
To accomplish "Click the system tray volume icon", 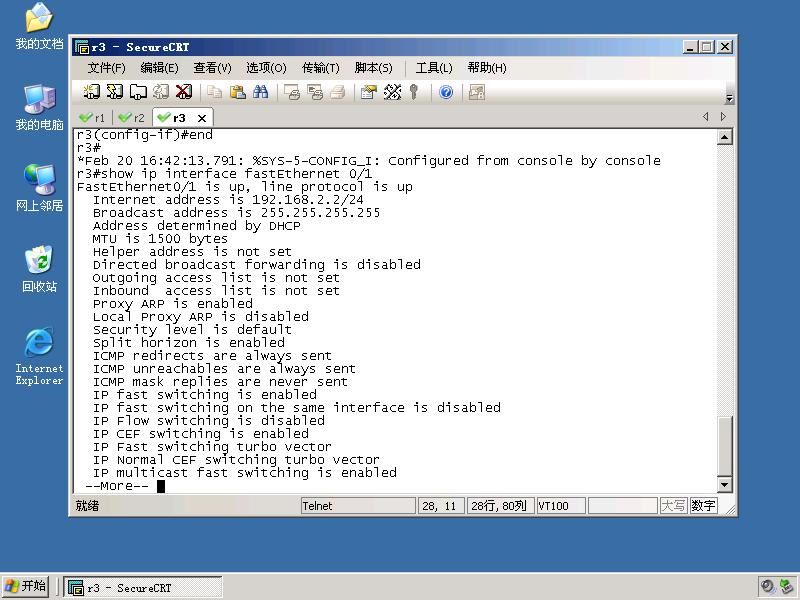I will click(x=767, y=587).
